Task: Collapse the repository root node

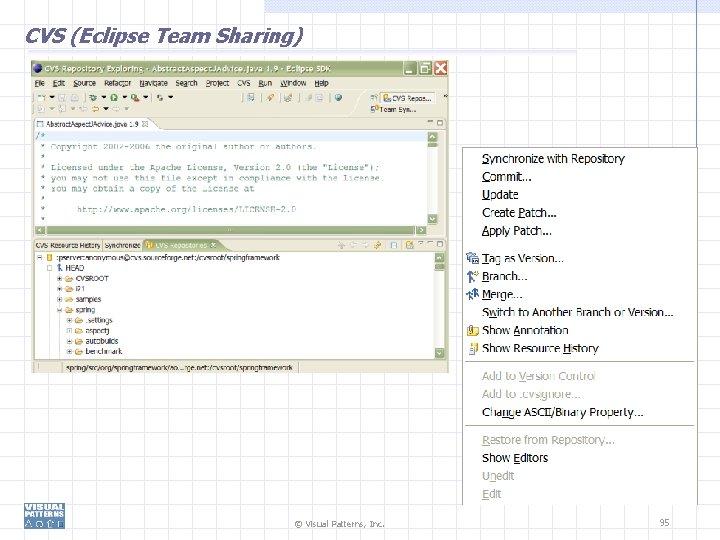Action: click(40, 258)
